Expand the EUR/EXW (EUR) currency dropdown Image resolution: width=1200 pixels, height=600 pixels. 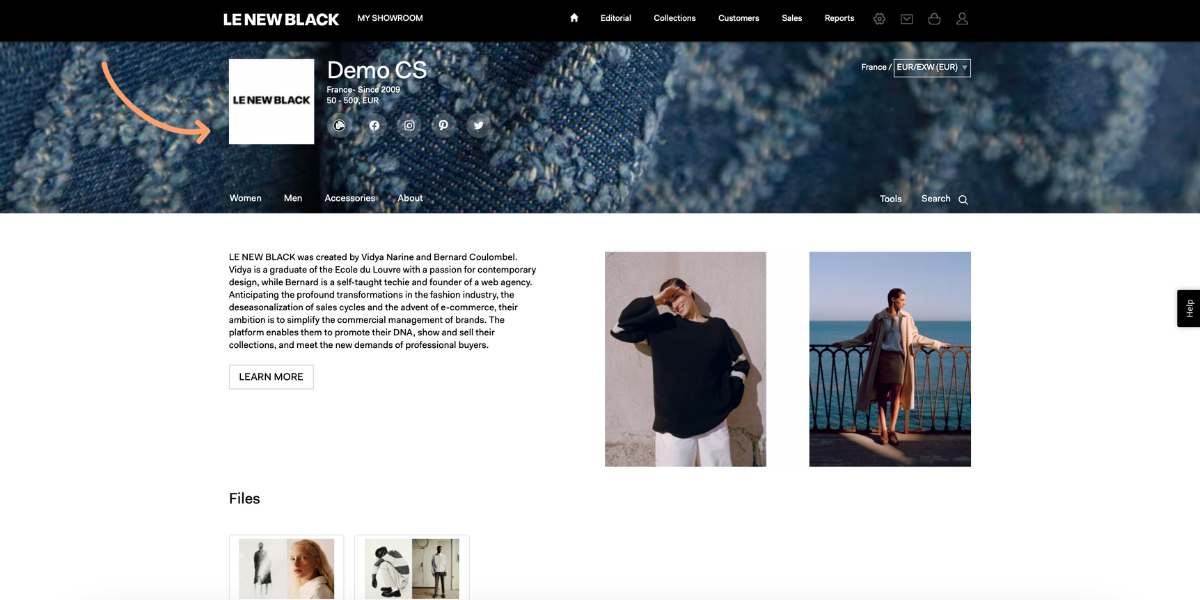[932, 67]
